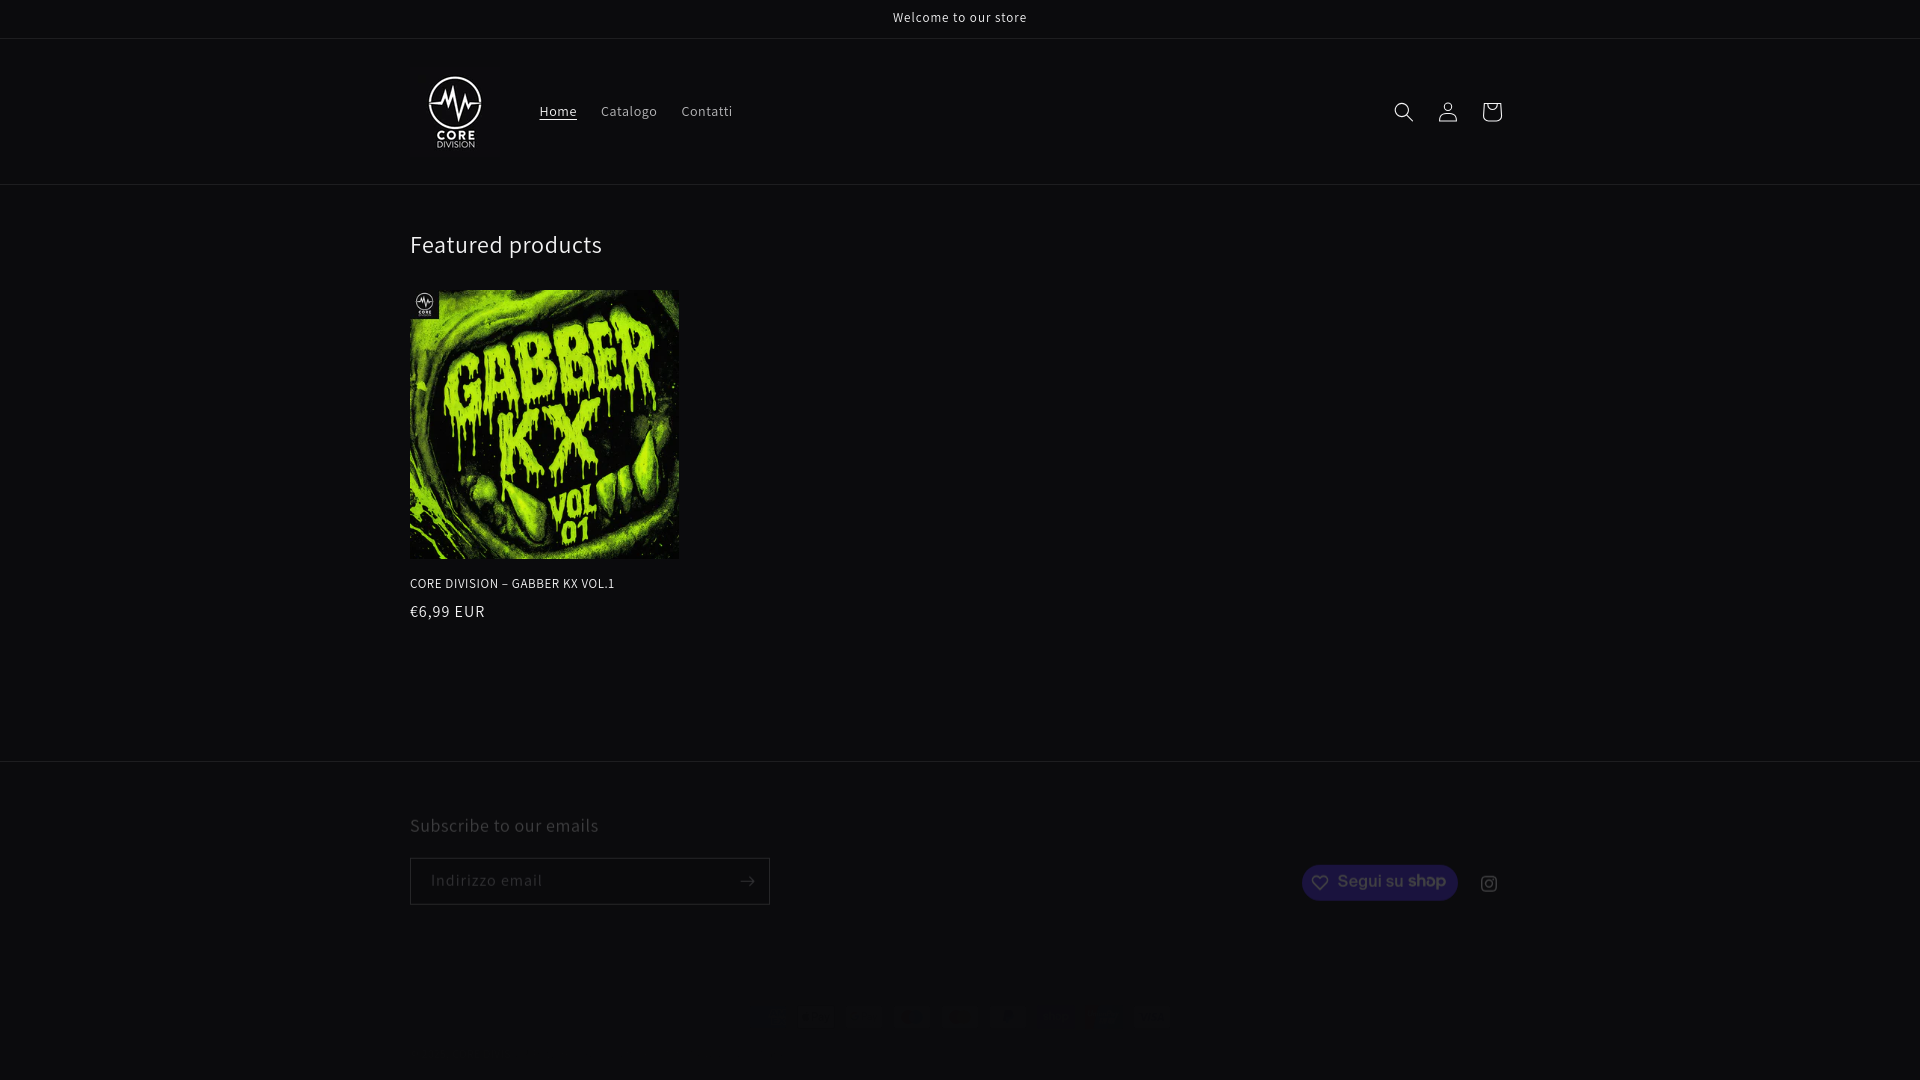Open the shopping cart icon
The image size is (1920, 1080).
point(1492,112)
